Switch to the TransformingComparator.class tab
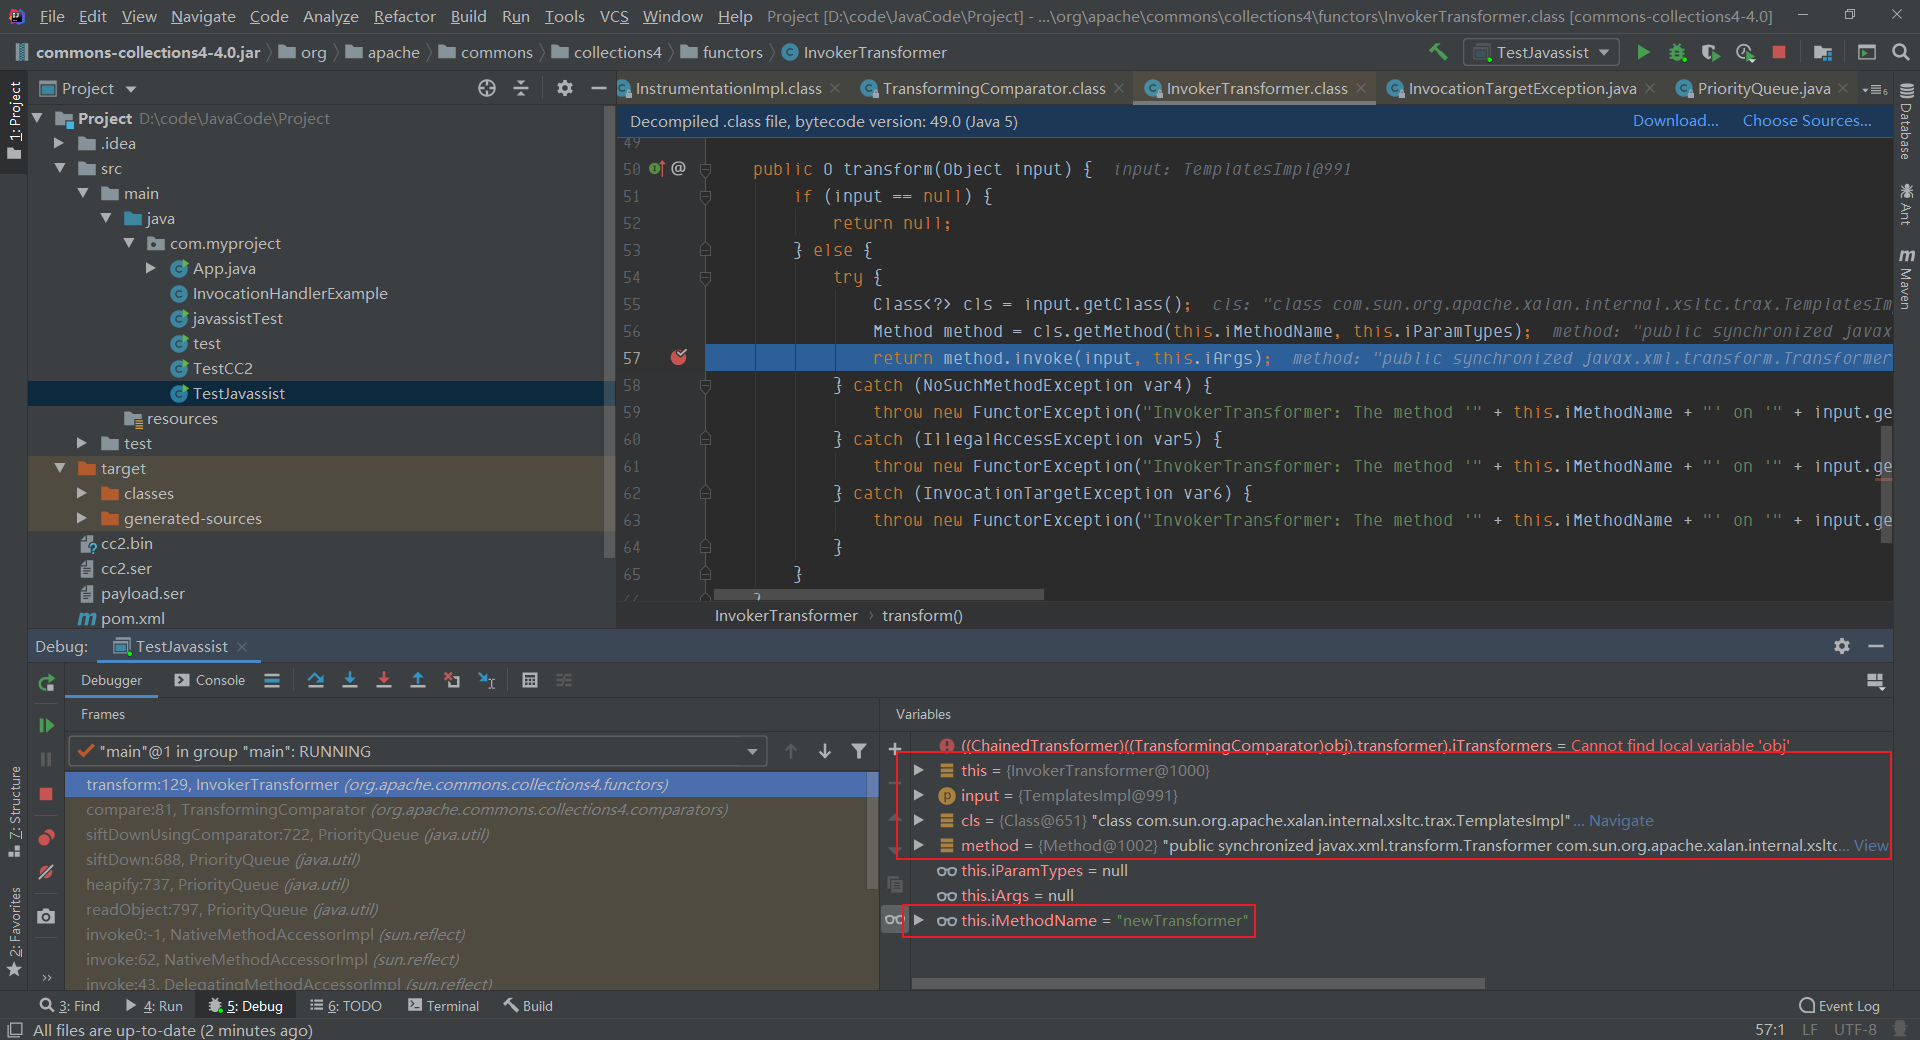The height and width of the screenshot is (1040, 1920). point(993,89)
